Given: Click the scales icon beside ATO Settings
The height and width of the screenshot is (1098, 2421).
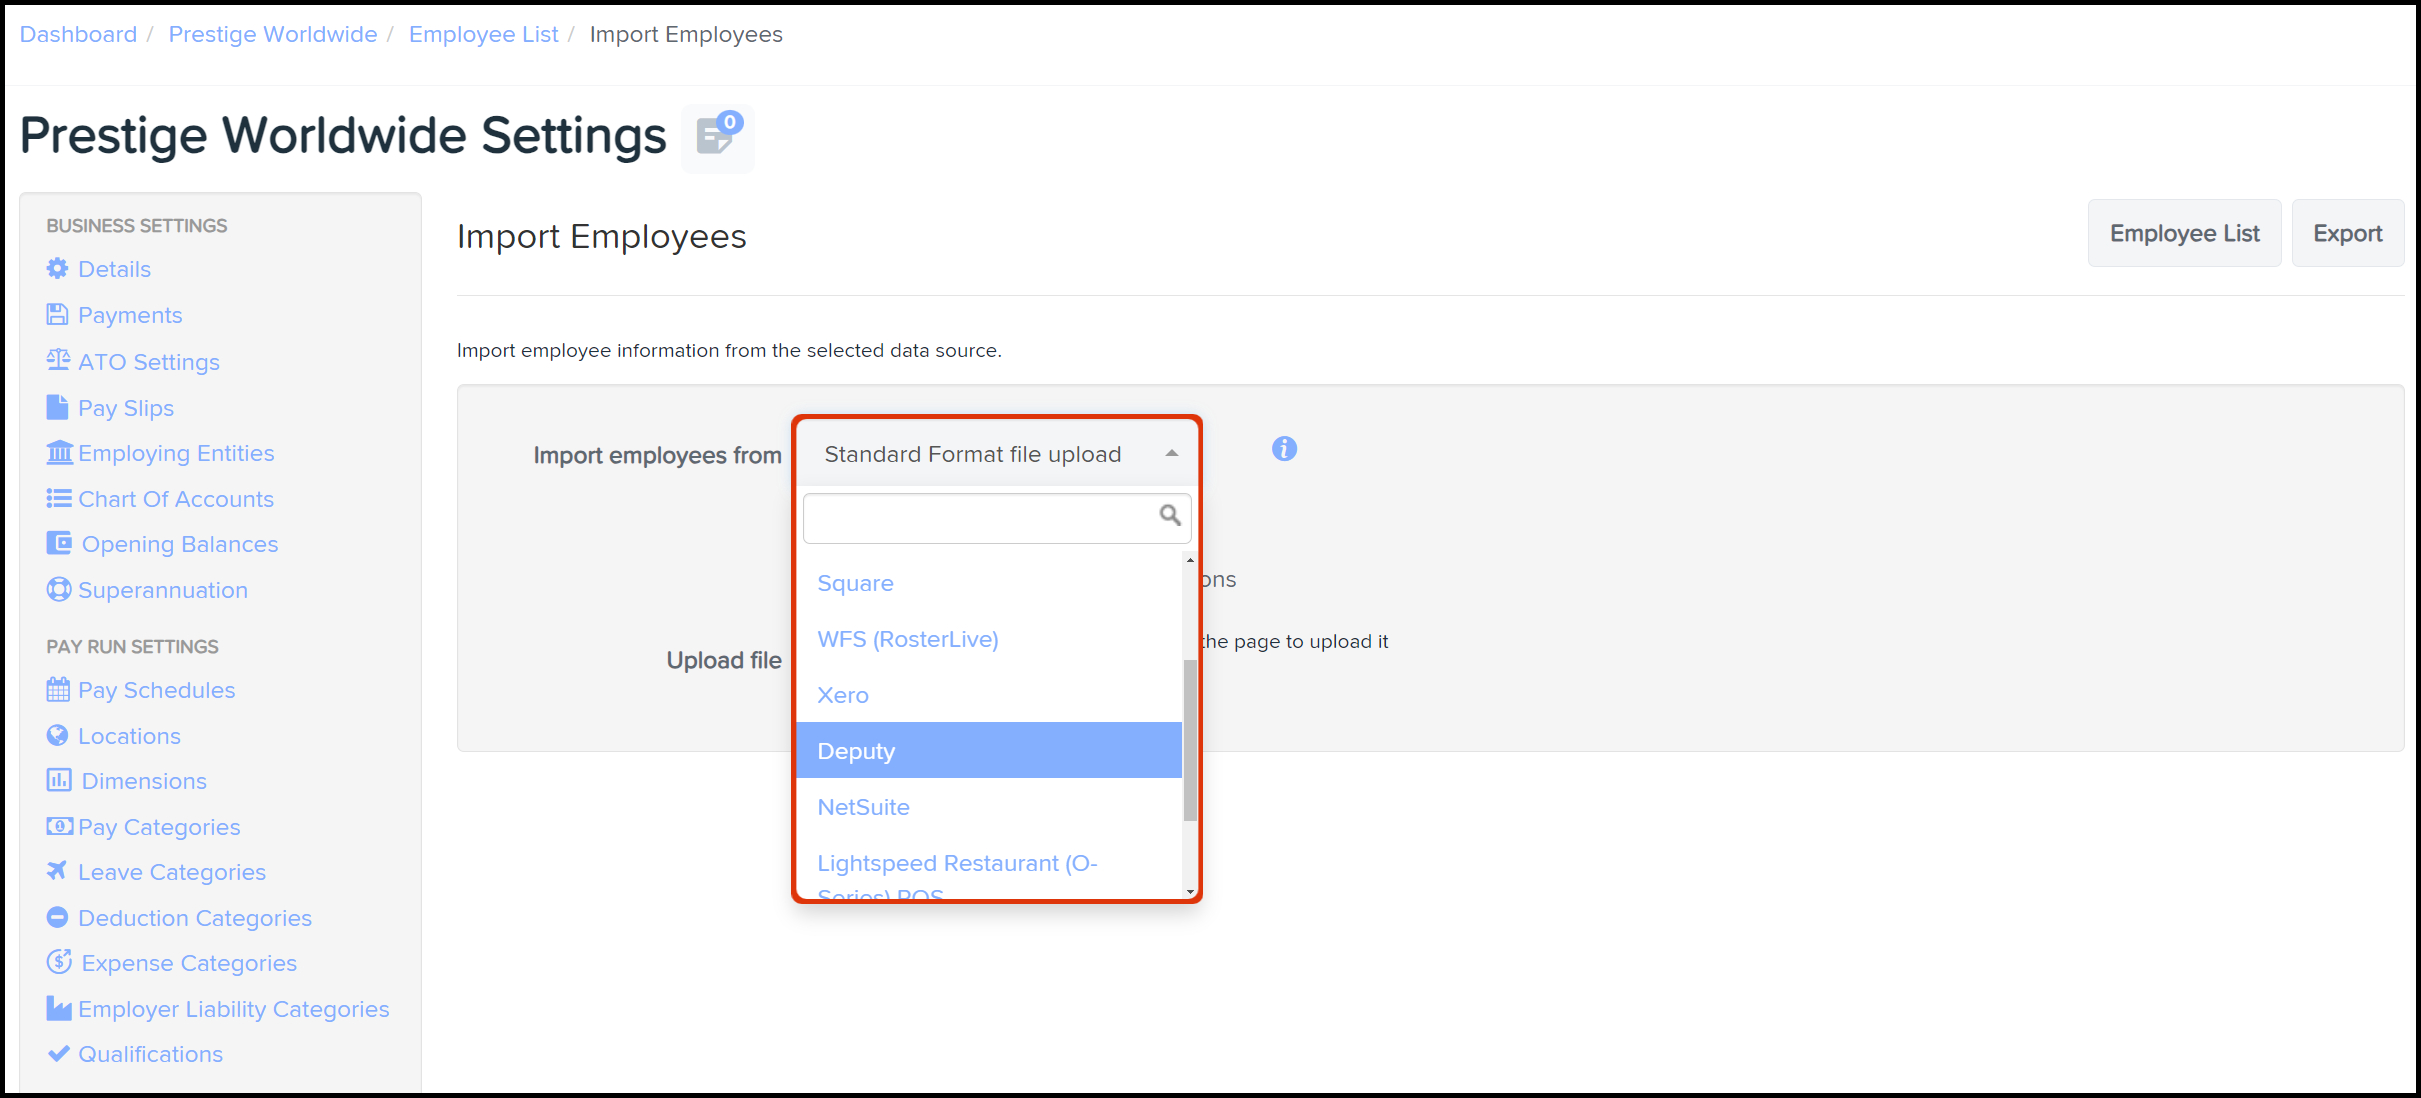Looking at the screenshot, I should click(58, 361).
